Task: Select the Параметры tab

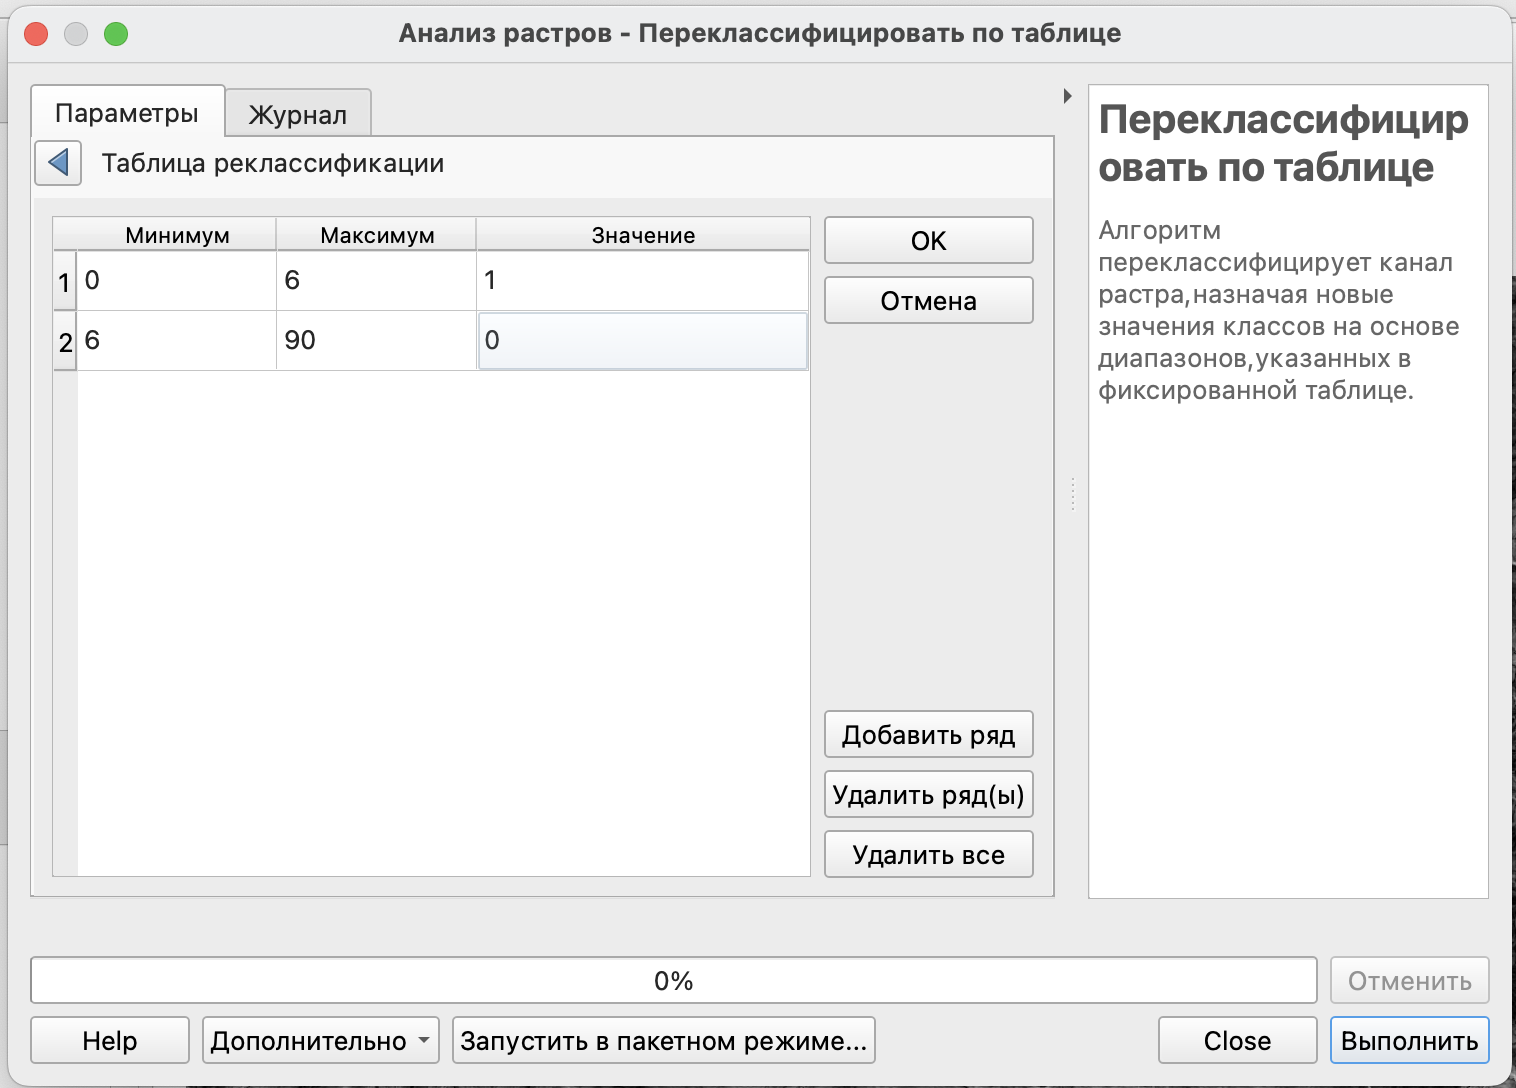Action: pos(127,113)
